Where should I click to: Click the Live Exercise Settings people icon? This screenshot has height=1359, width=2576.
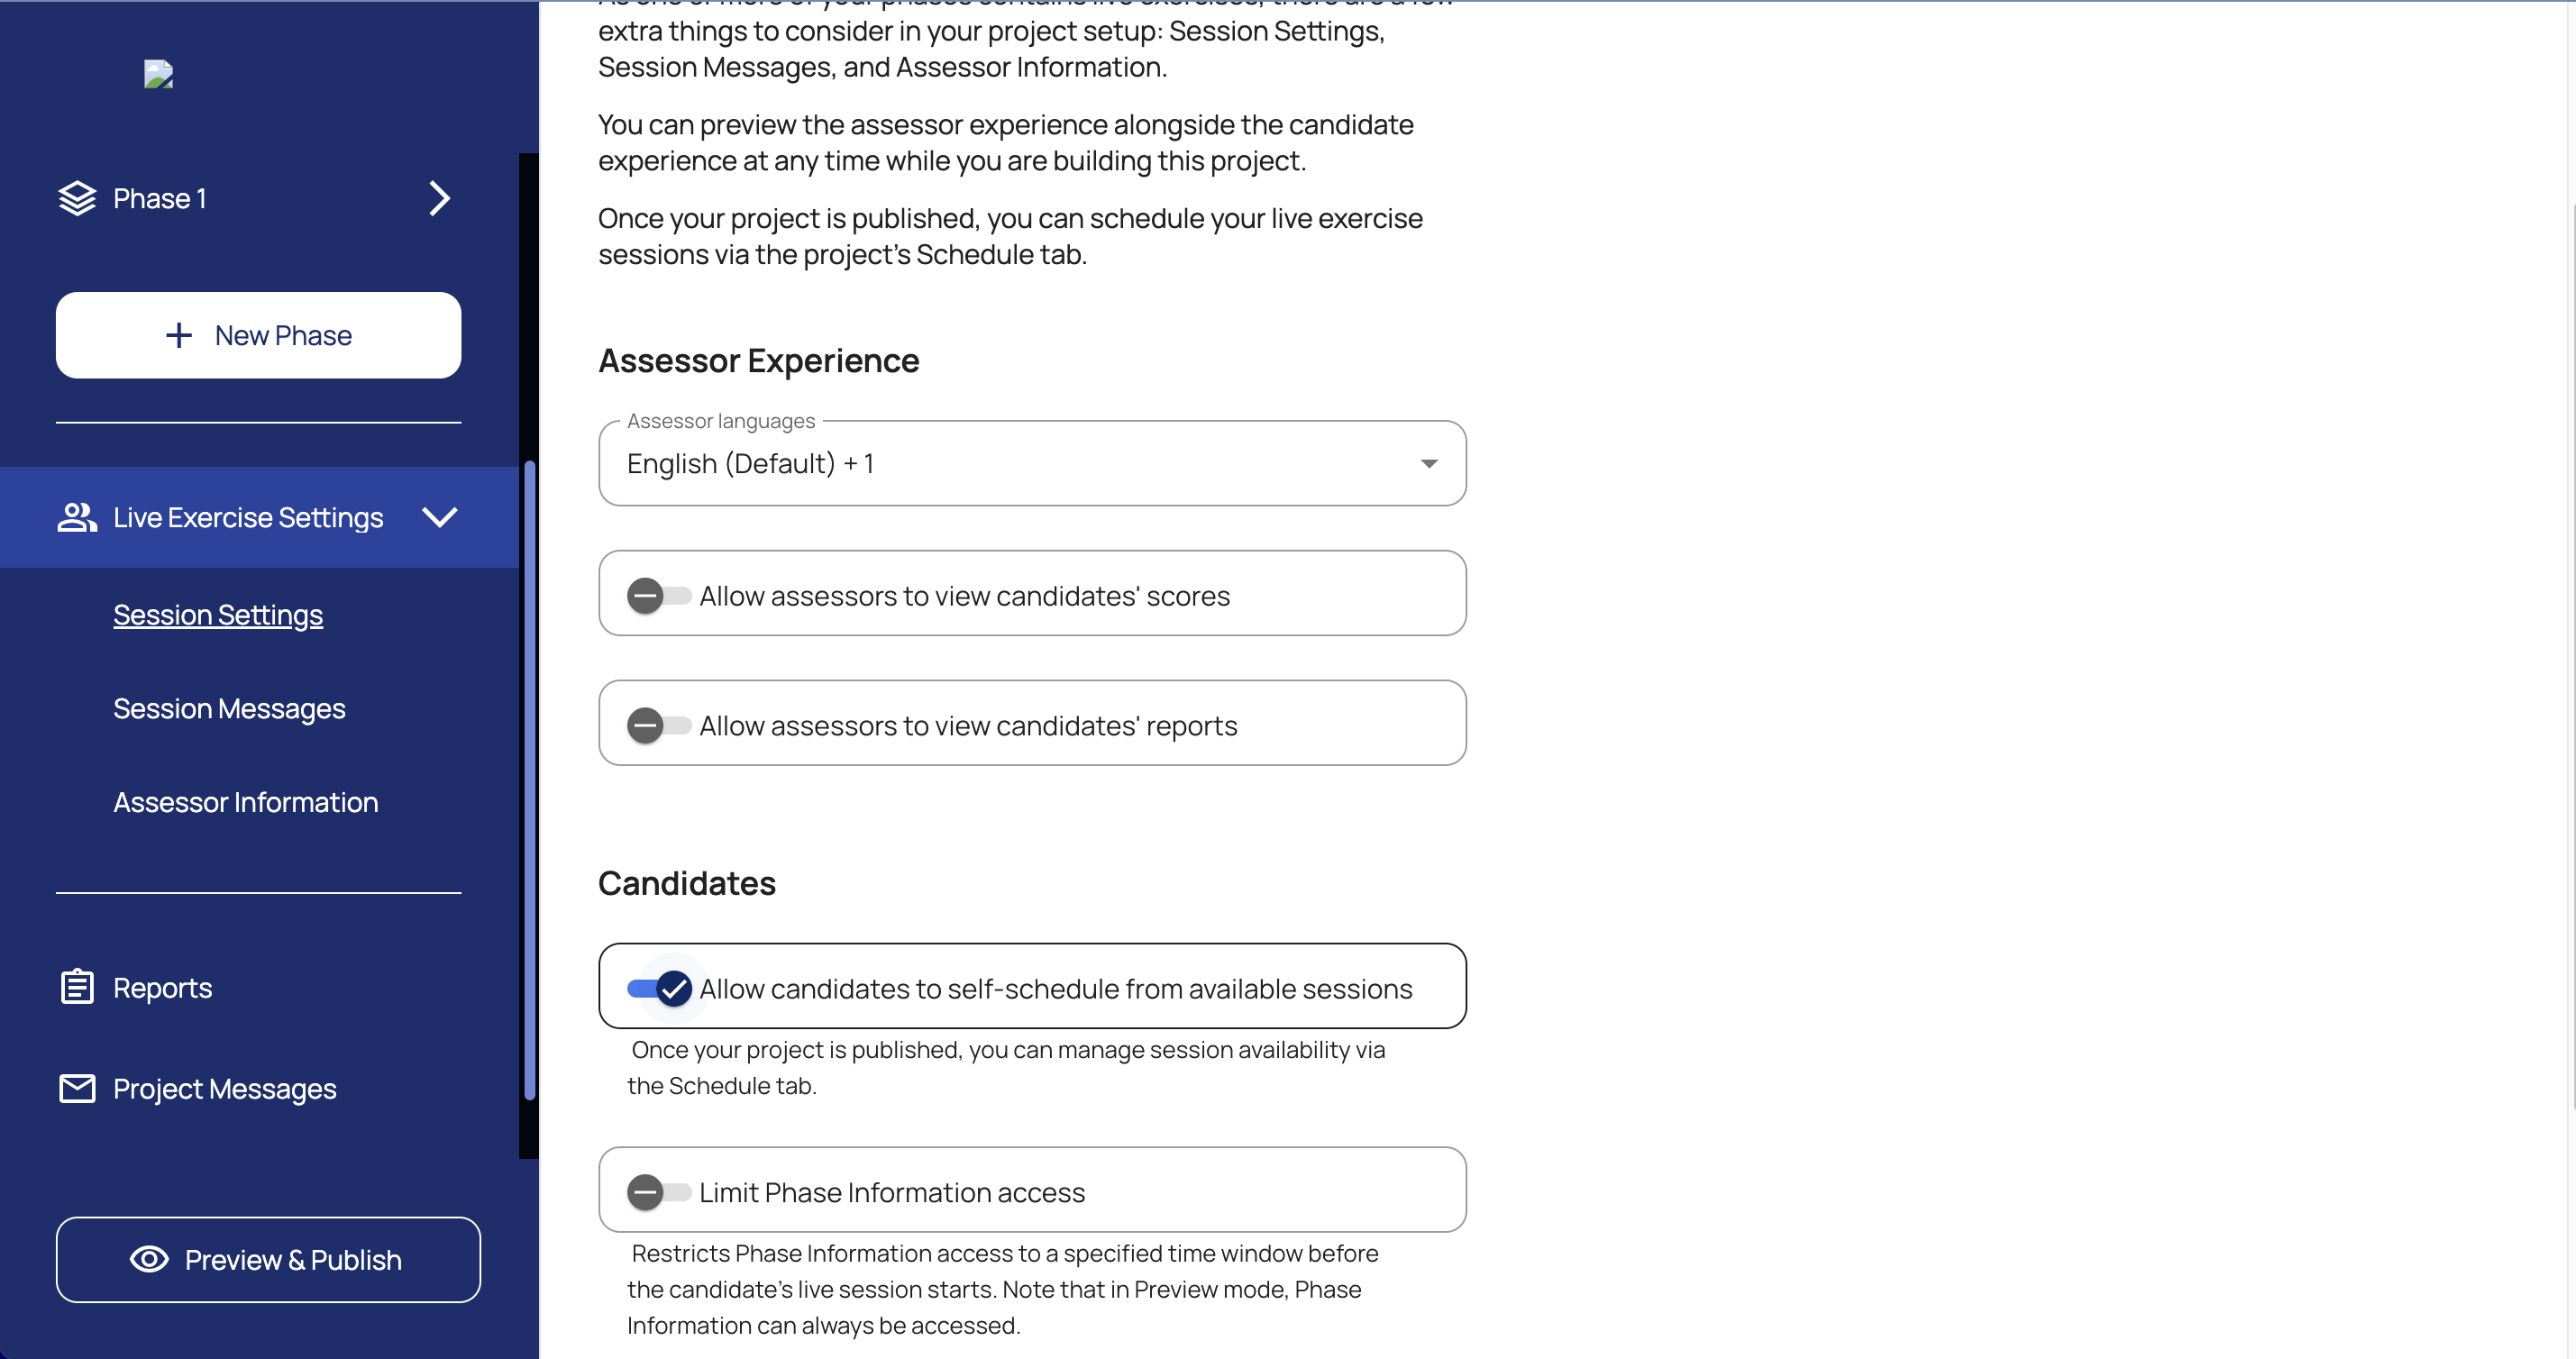coord(77,517)
